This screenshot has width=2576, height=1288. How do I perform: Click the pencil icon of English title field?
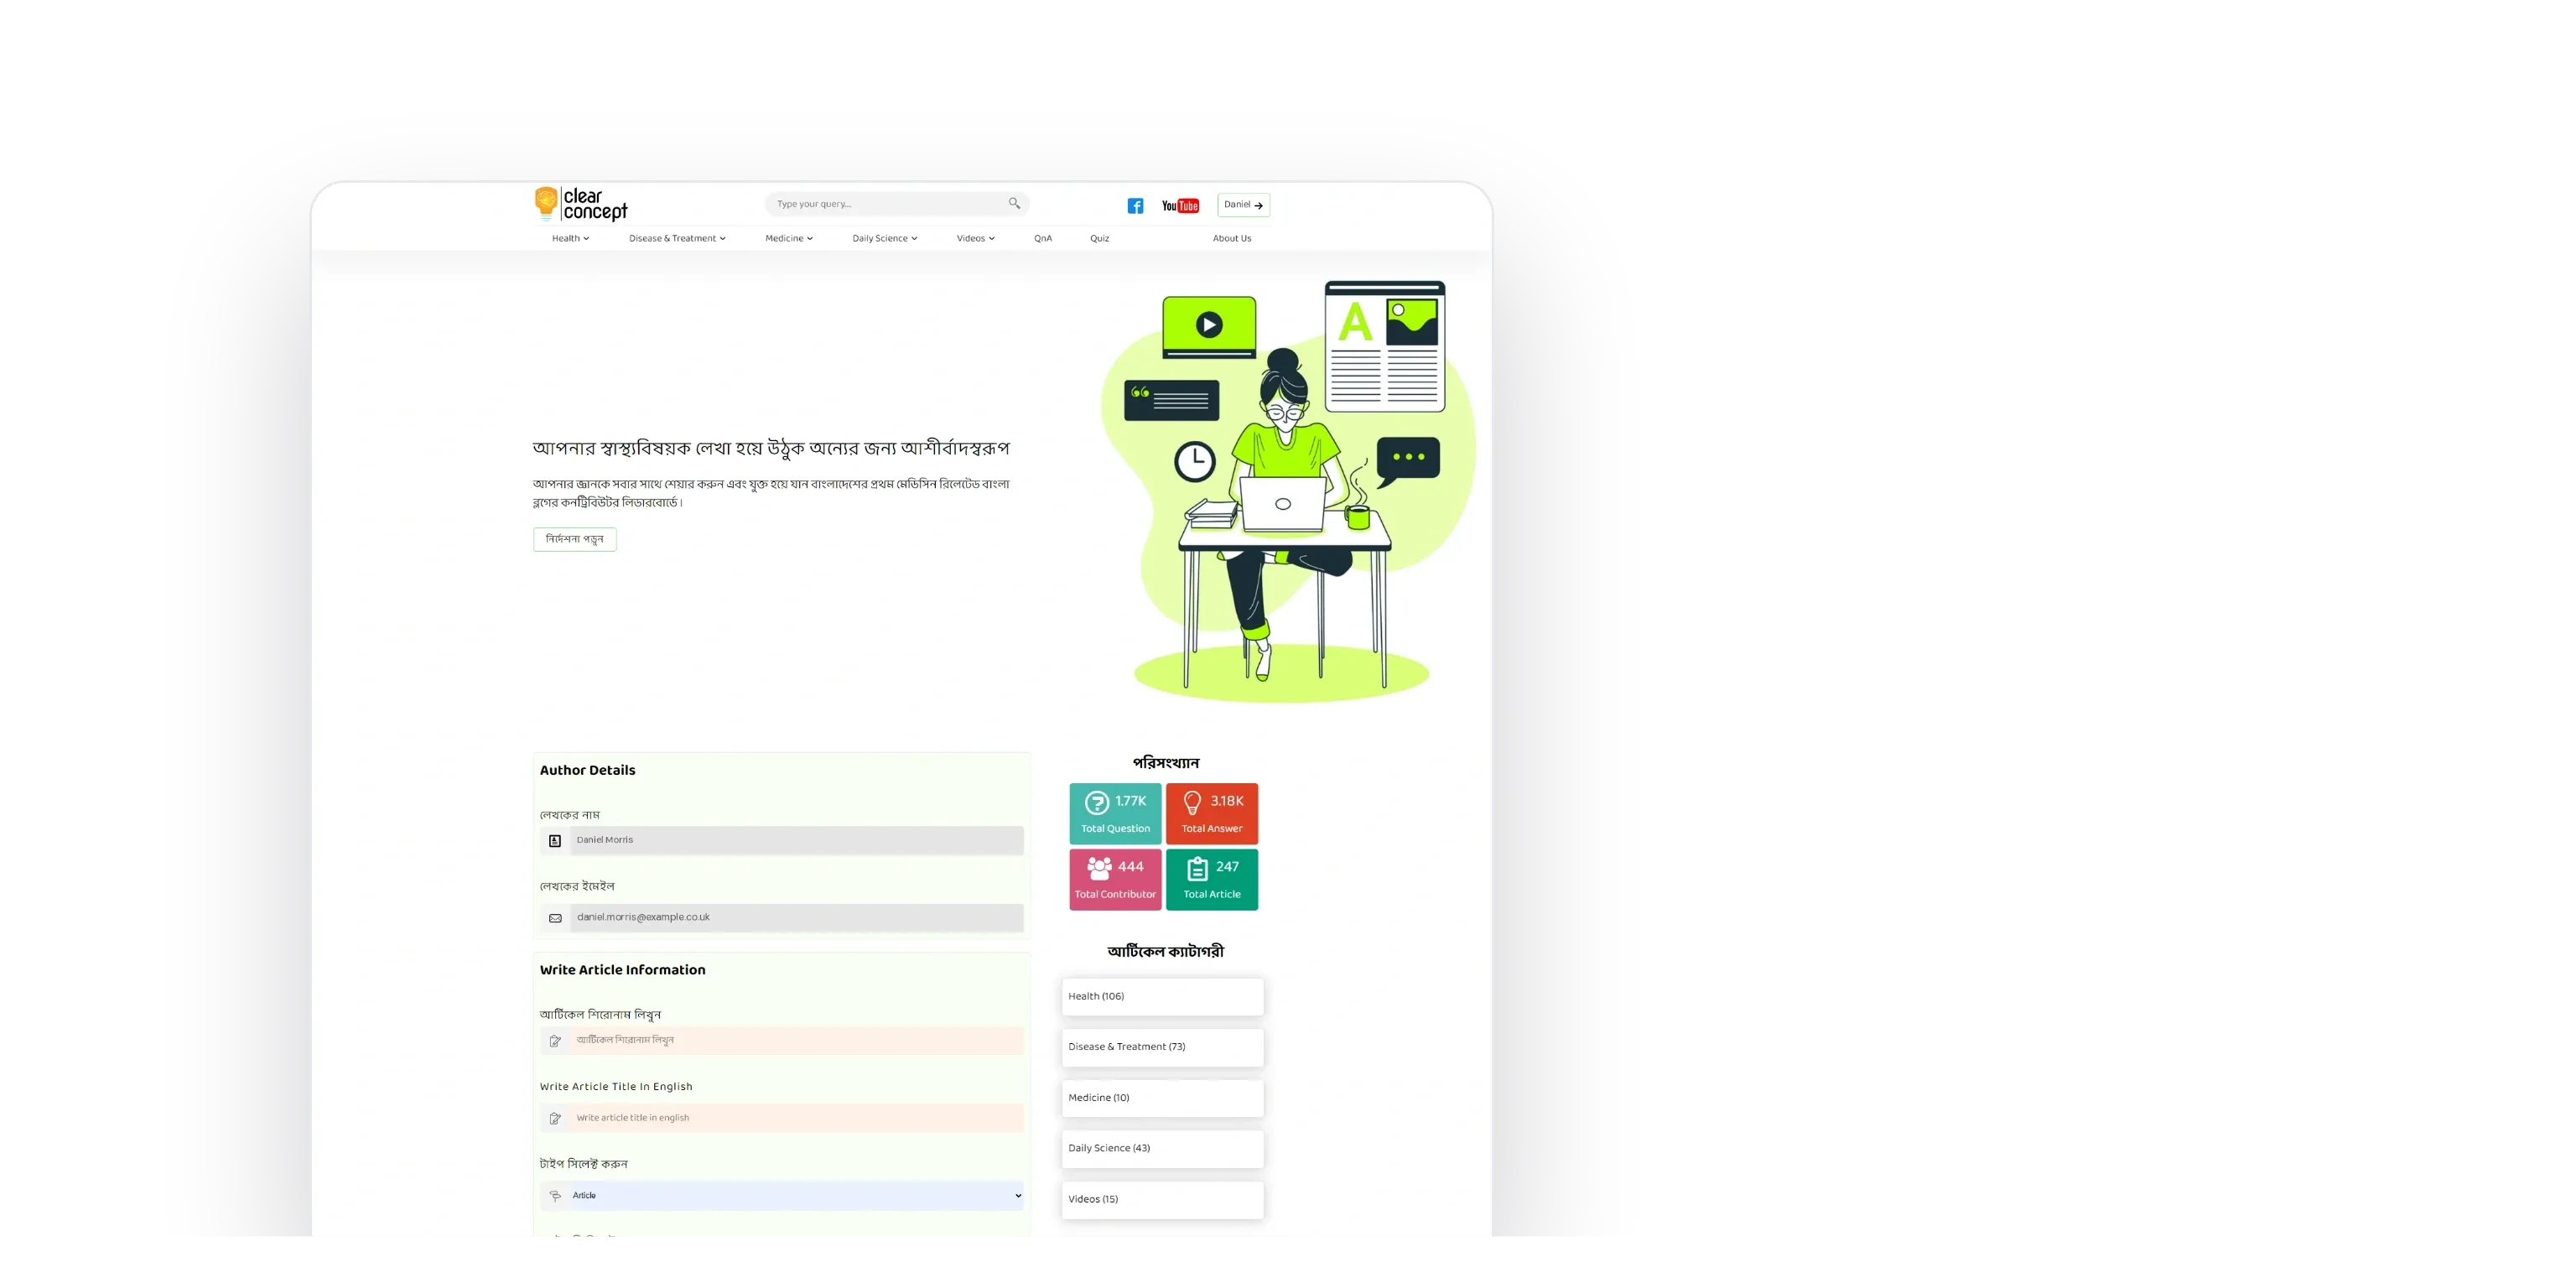click(x=555, y=1118)
